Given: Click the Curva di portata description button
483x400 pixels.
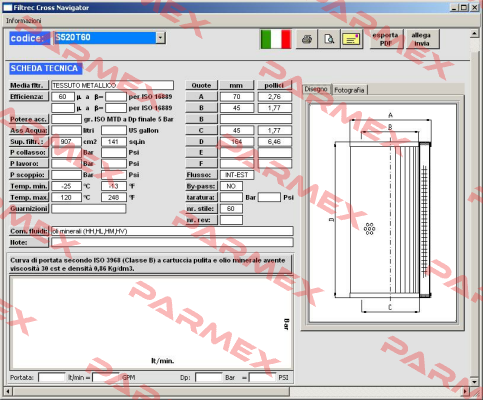Looking at the screenshot, I should pos(150,264).
